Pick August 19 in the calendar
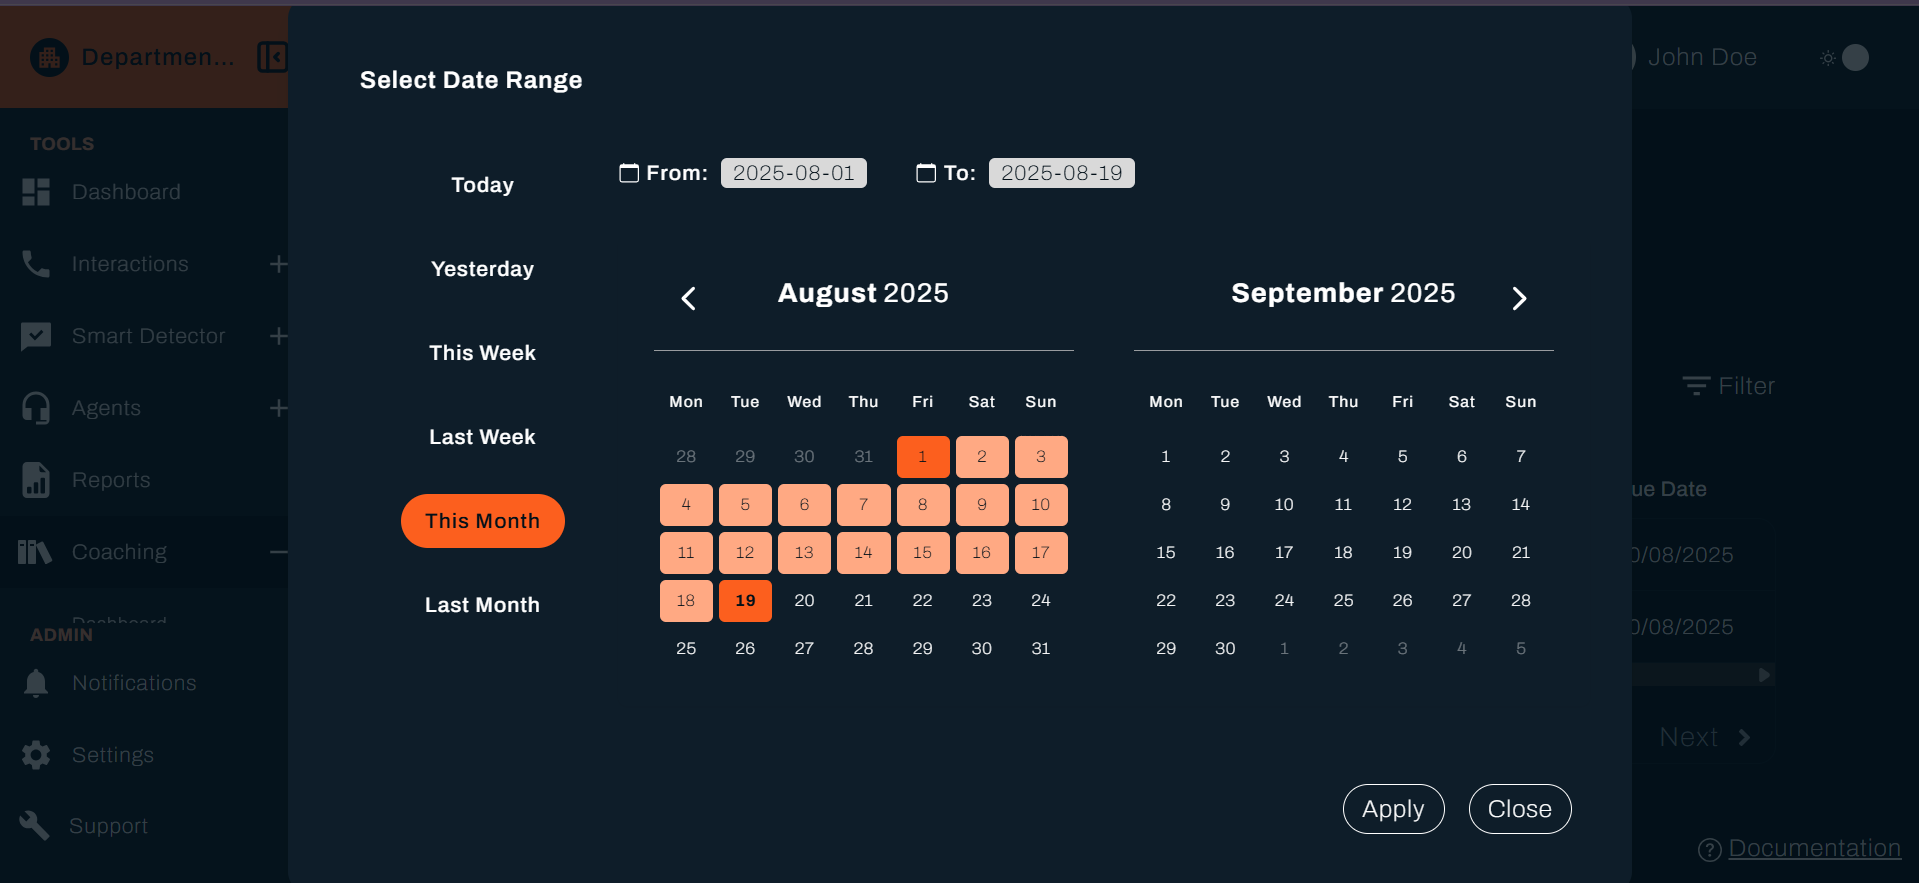1919x883 pixels. coord(745,601)
